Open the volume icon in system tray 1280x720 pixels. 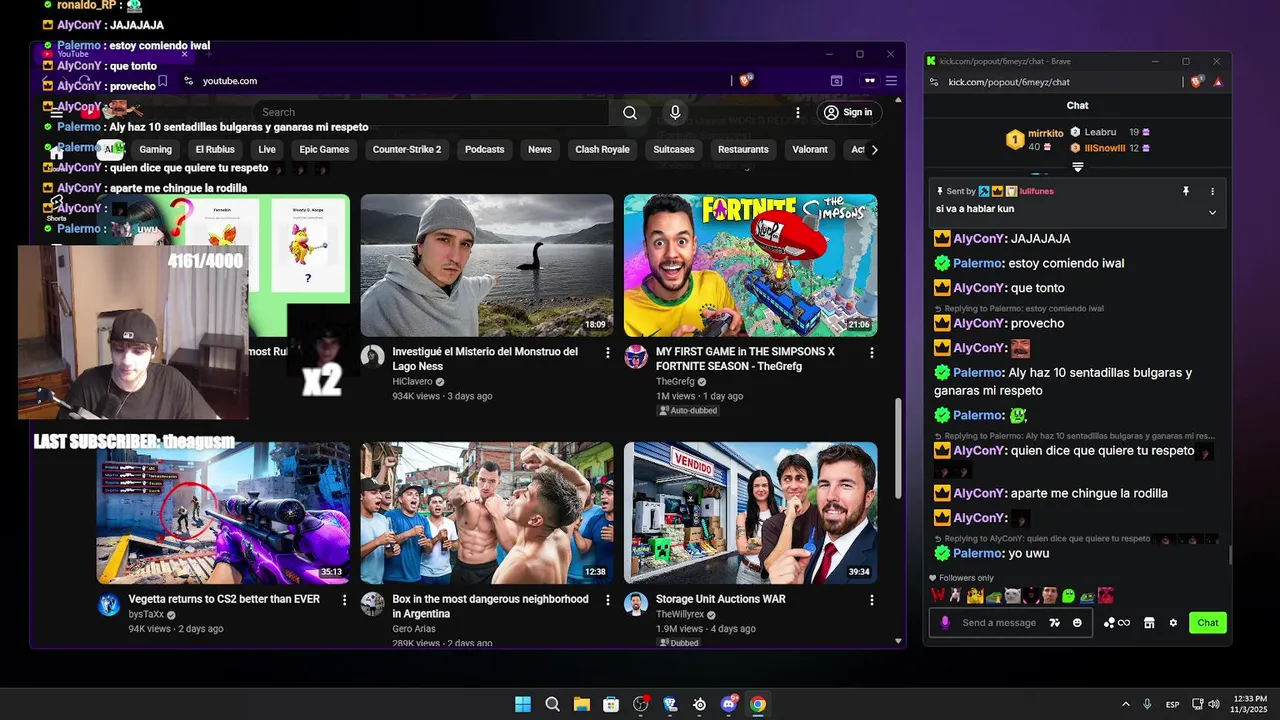(1214, 704)
